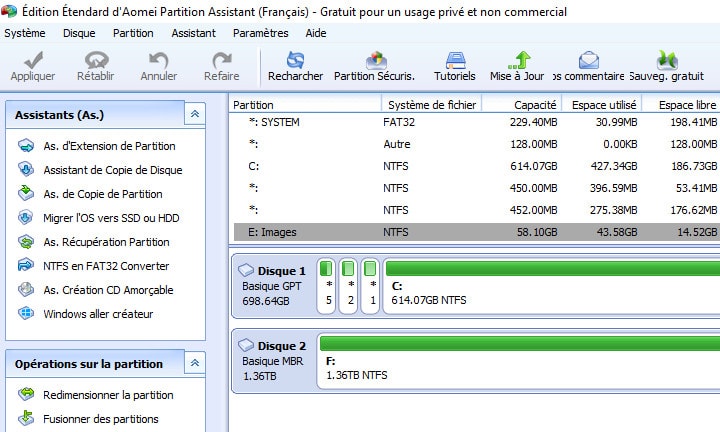Sort by Partition column header
Screen dimensions: 720x432
305,105
